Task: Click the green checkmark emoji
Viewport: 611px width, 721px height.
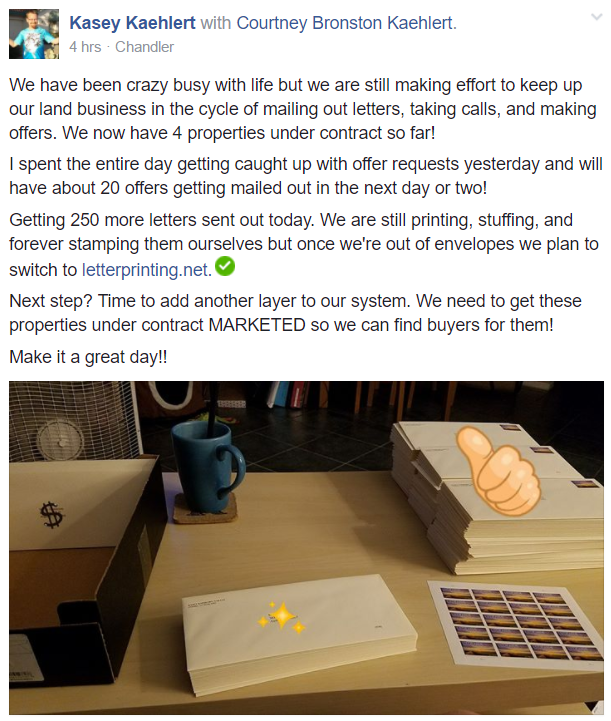Action: (x=225, y=267)
